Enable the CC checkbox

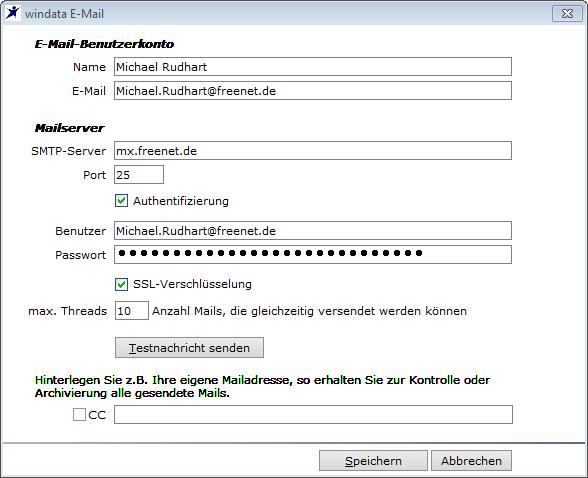(79, 415)
